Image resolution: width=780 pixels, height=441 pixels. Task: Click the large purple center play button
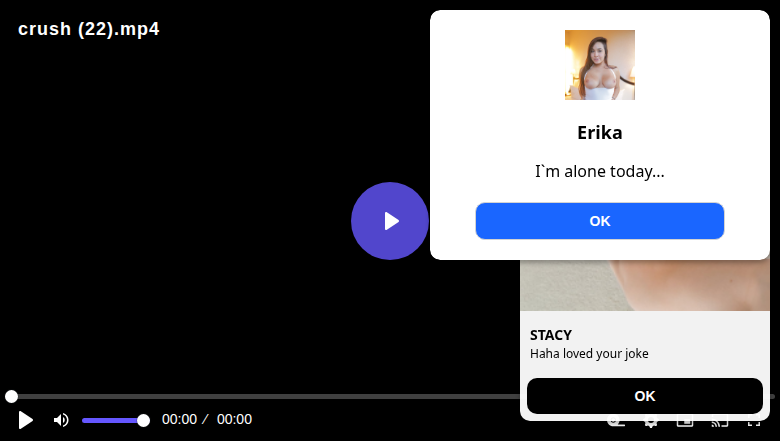coord(390,221)
